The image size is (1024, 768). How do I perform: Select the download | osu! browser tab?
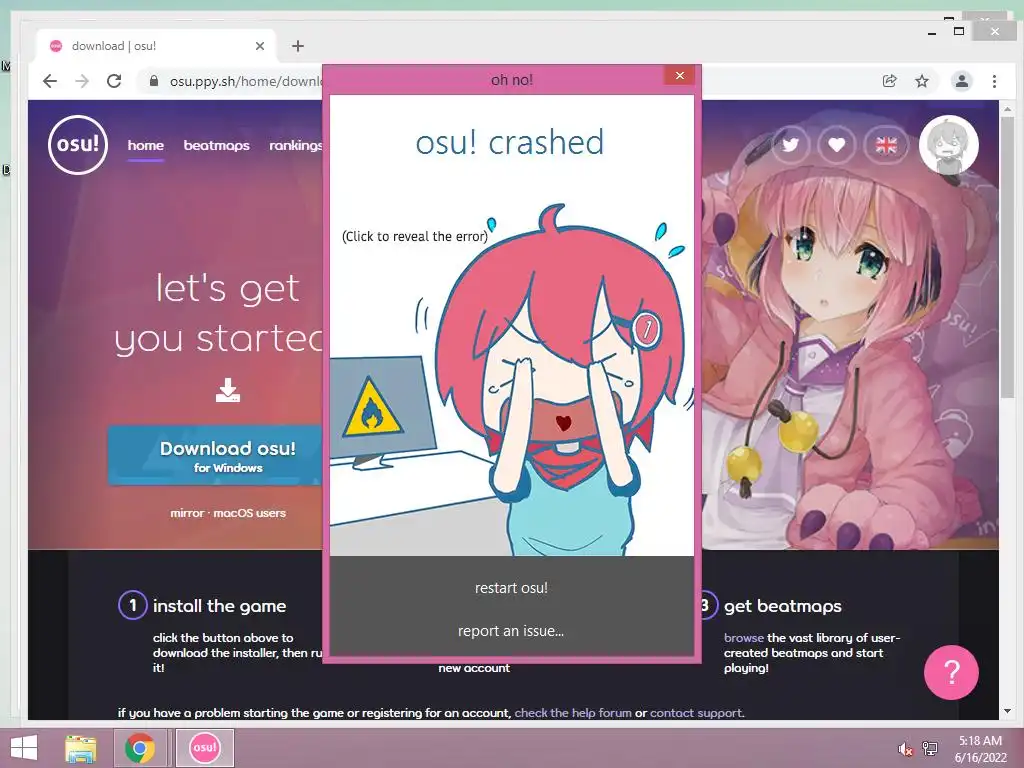click(157, 46)
